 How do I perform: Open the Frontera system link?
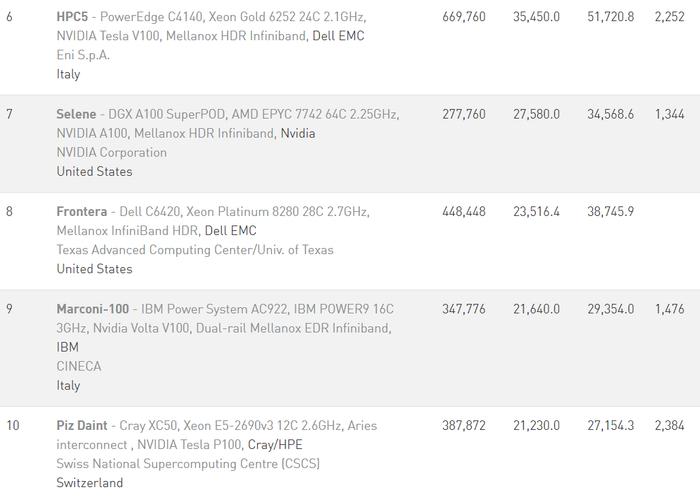coord(82,211)
